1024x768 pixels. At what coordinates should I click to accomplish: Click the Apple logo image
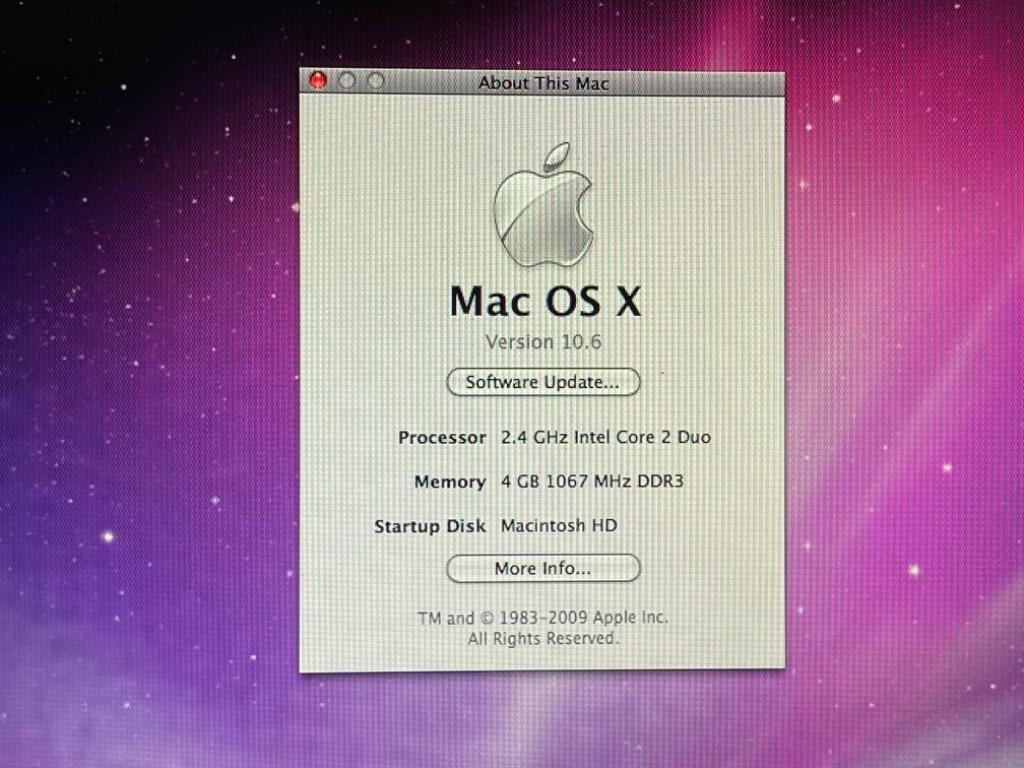coord(543,206)
